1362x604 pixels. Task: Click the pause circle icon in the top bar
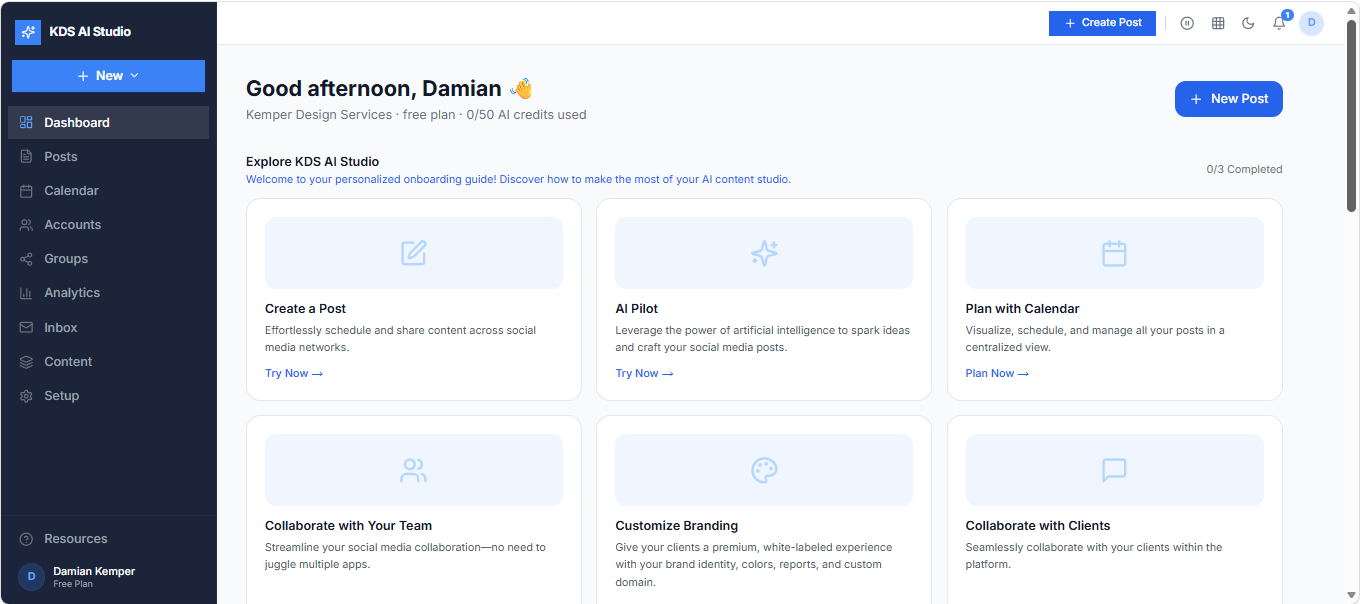1187,23
